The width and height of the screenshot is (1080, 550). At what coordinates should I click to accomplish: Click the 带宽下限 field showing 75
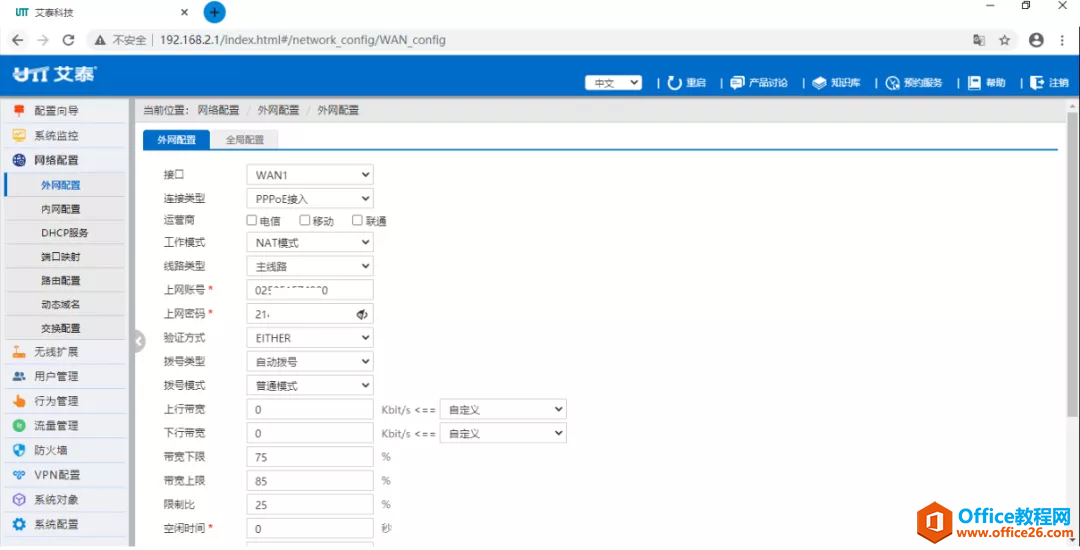(x=310, y=457)
